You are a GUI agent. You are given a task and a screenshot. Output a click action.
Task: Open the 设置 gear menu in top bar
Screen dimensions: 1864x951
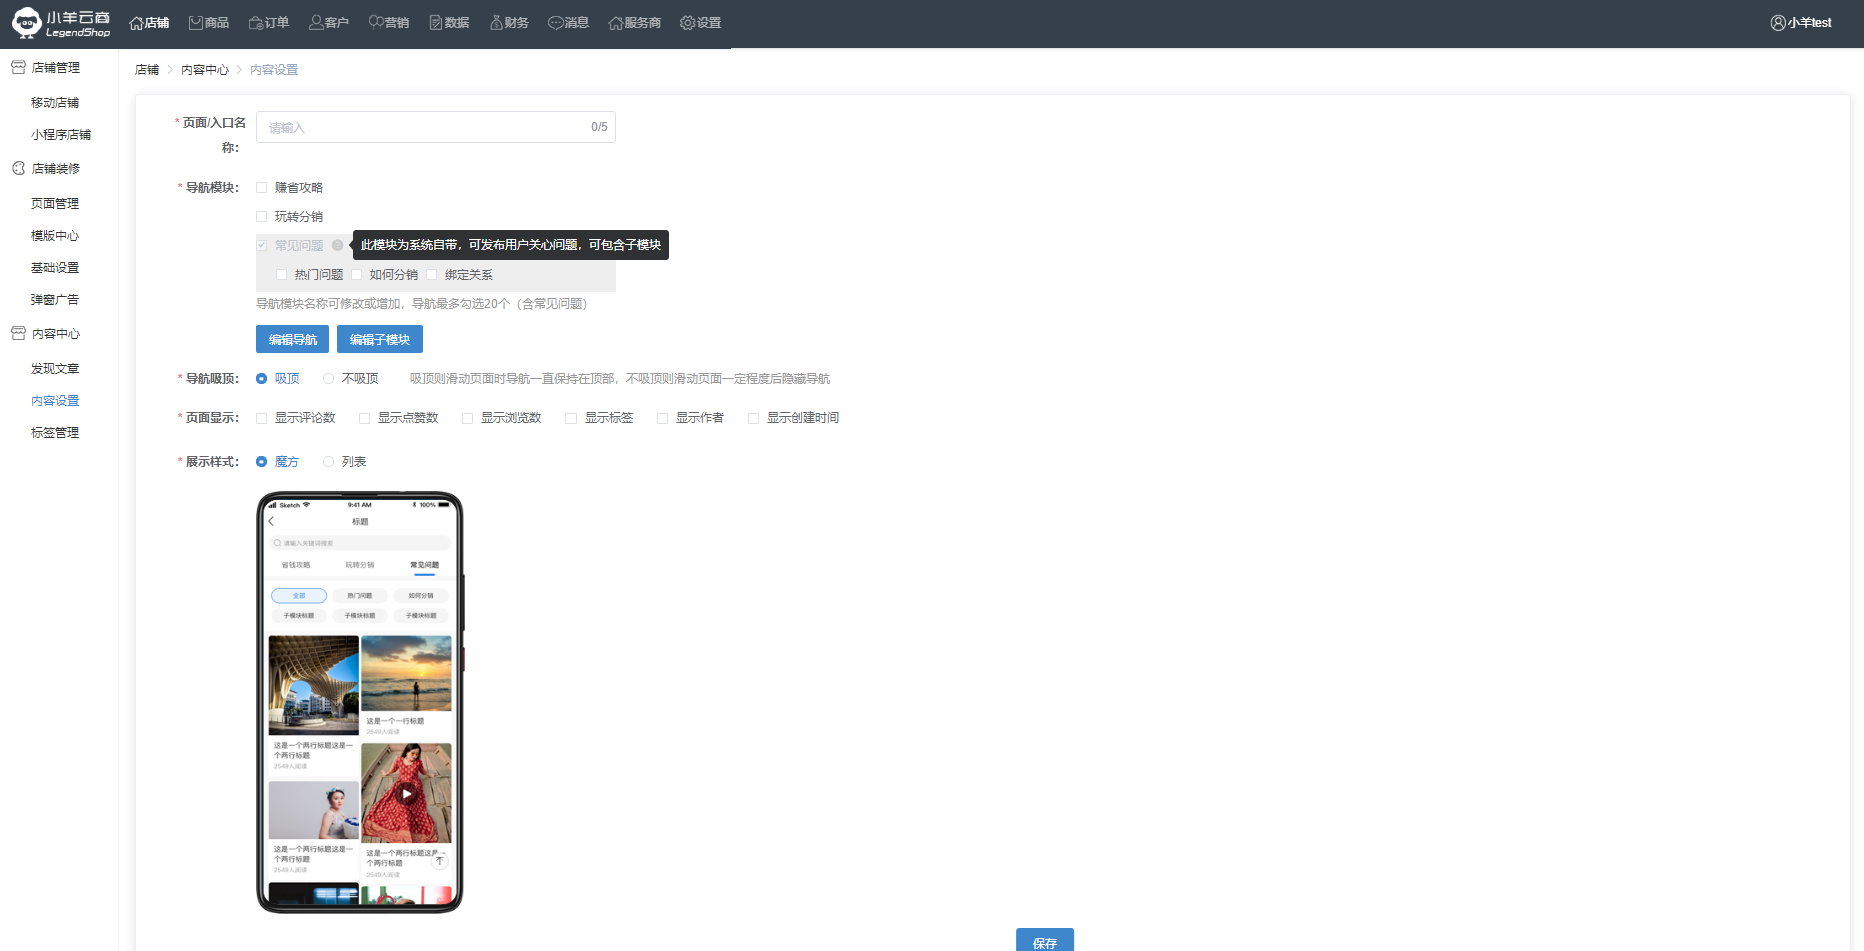[x=700, y=23]
